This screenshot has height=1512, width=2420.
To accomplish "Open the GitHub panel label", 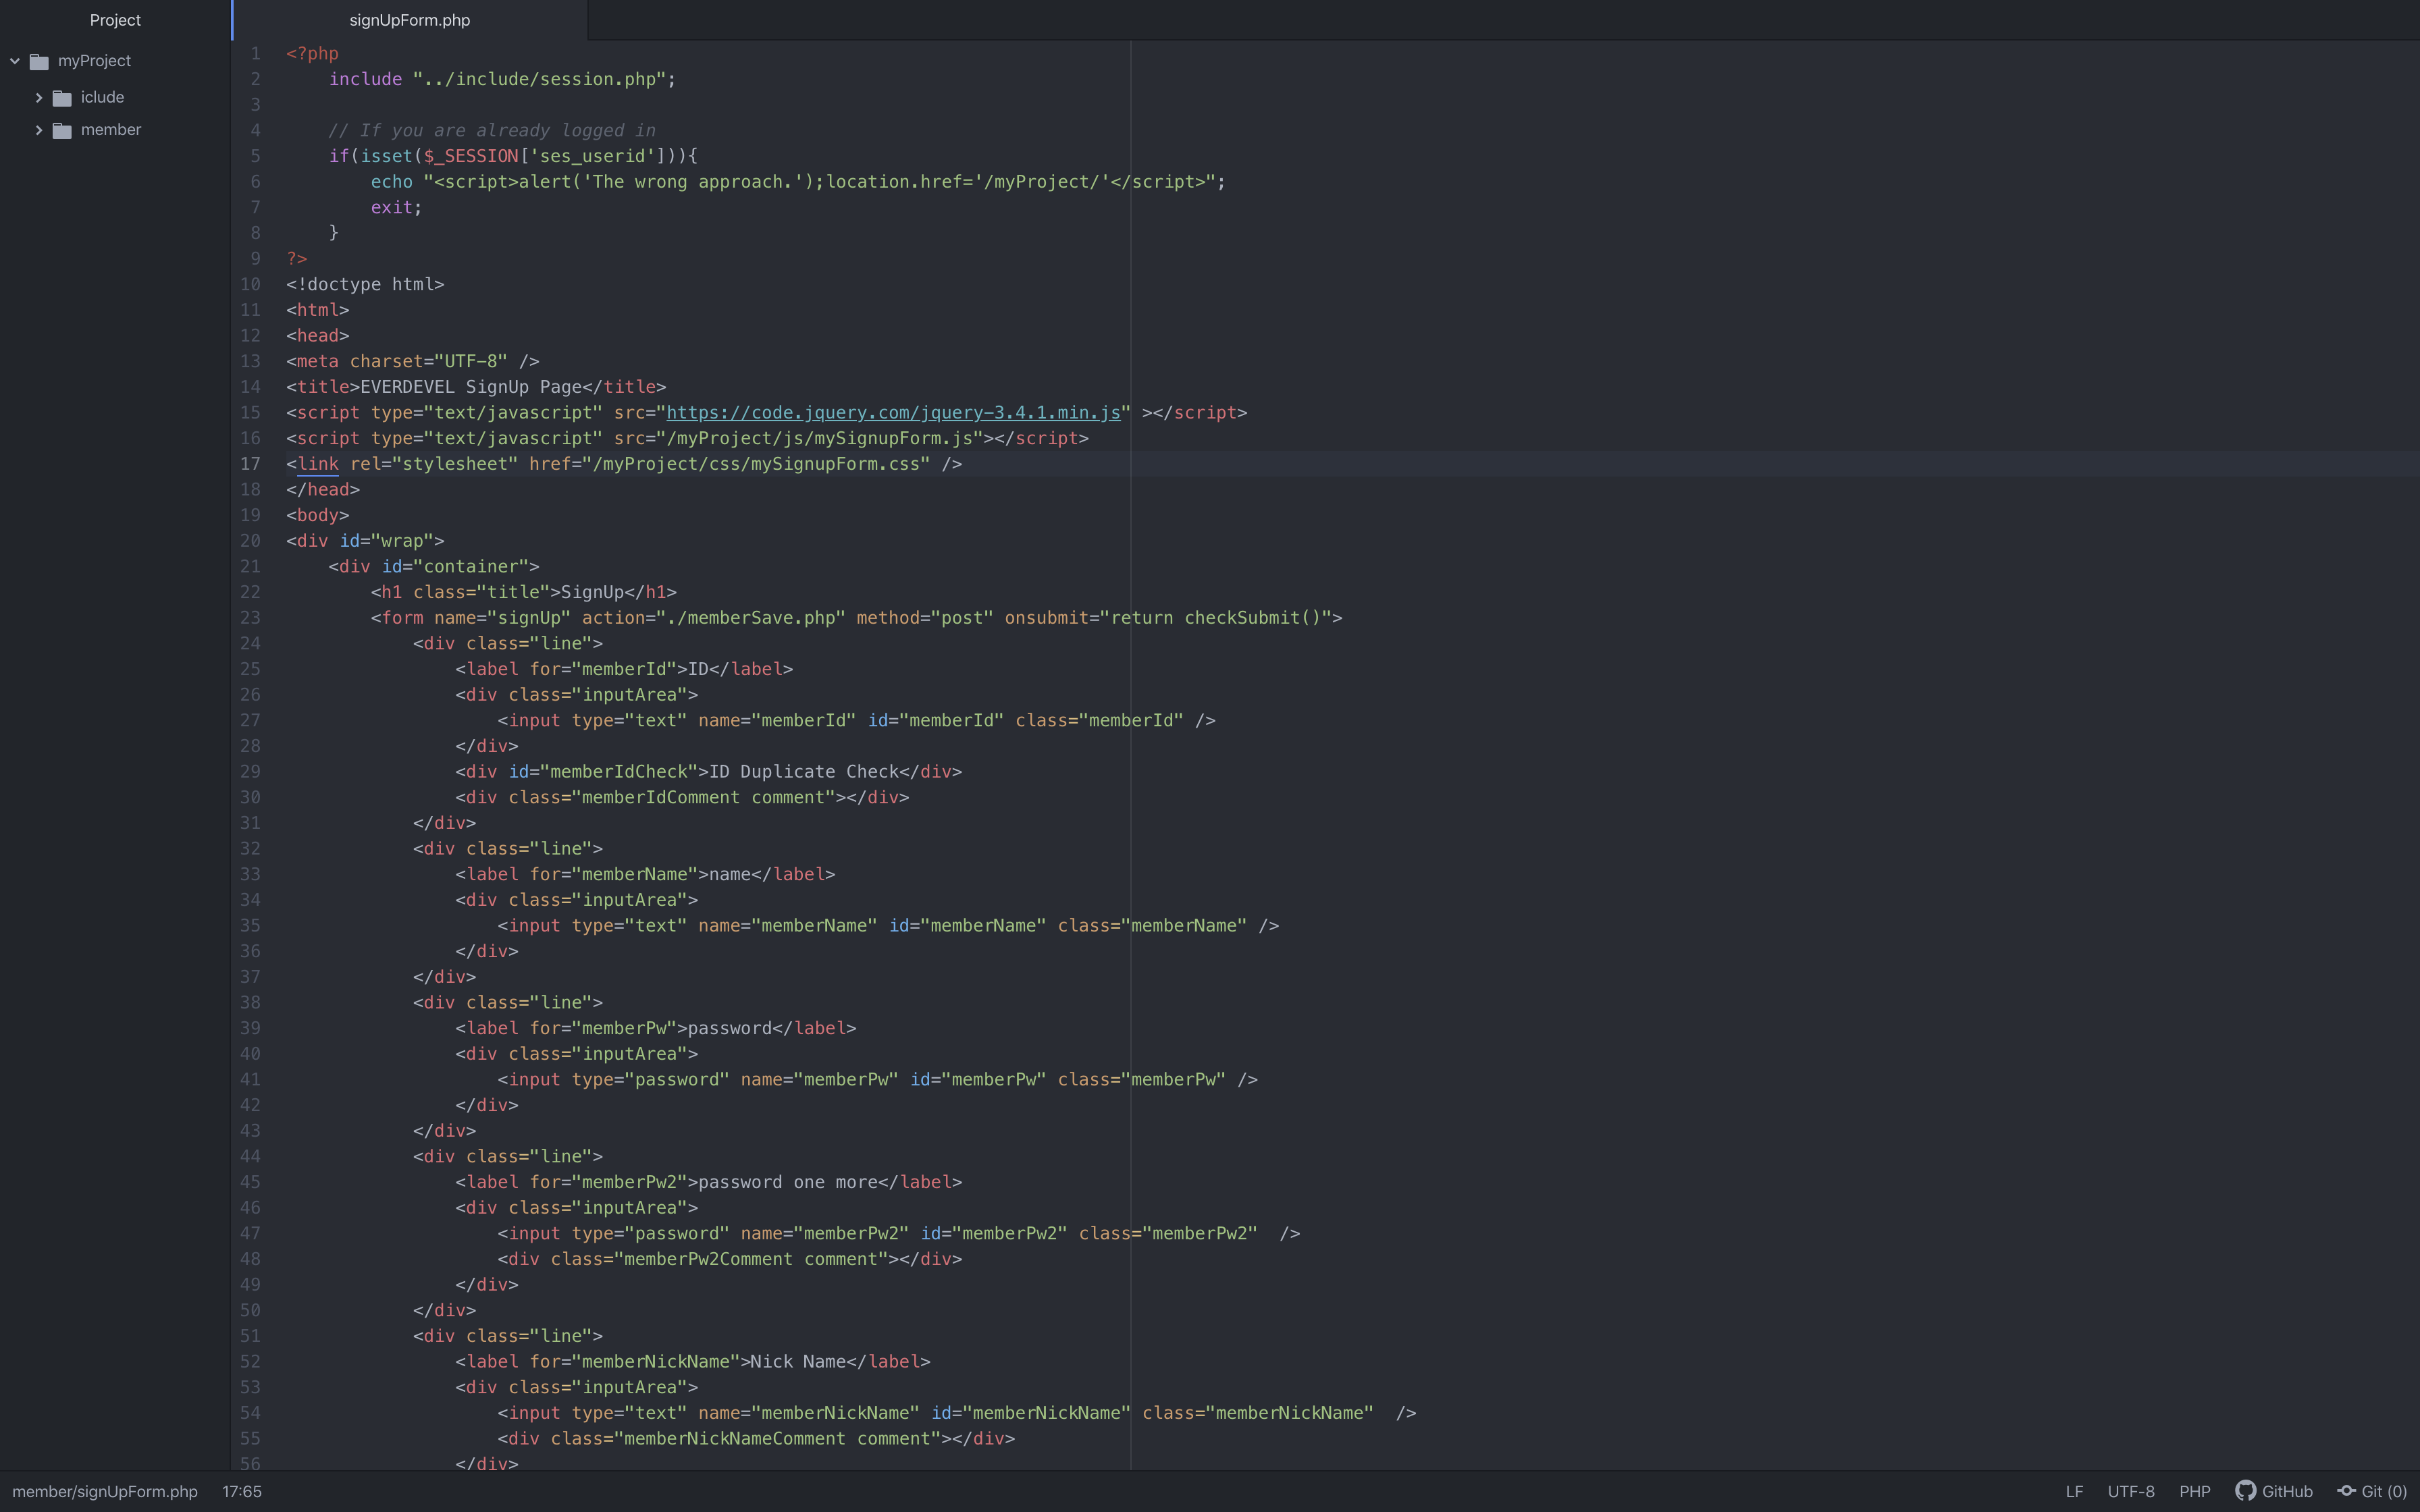I will (x=2287, y=1491).
